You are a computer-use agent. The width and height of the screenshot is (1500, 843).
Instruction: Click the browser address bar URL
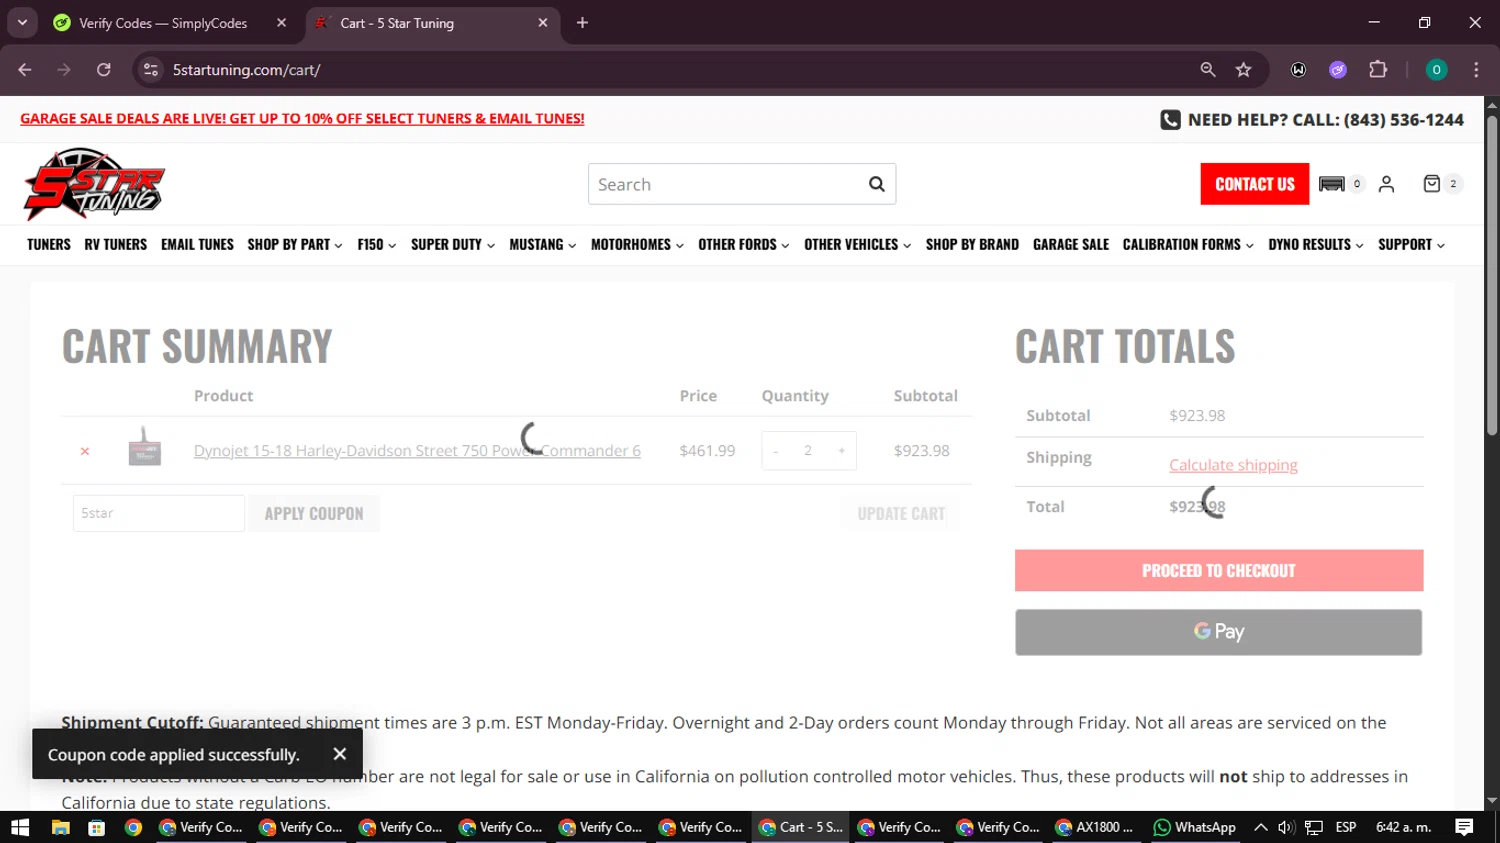pyautogui.click(x=246, y=70)
